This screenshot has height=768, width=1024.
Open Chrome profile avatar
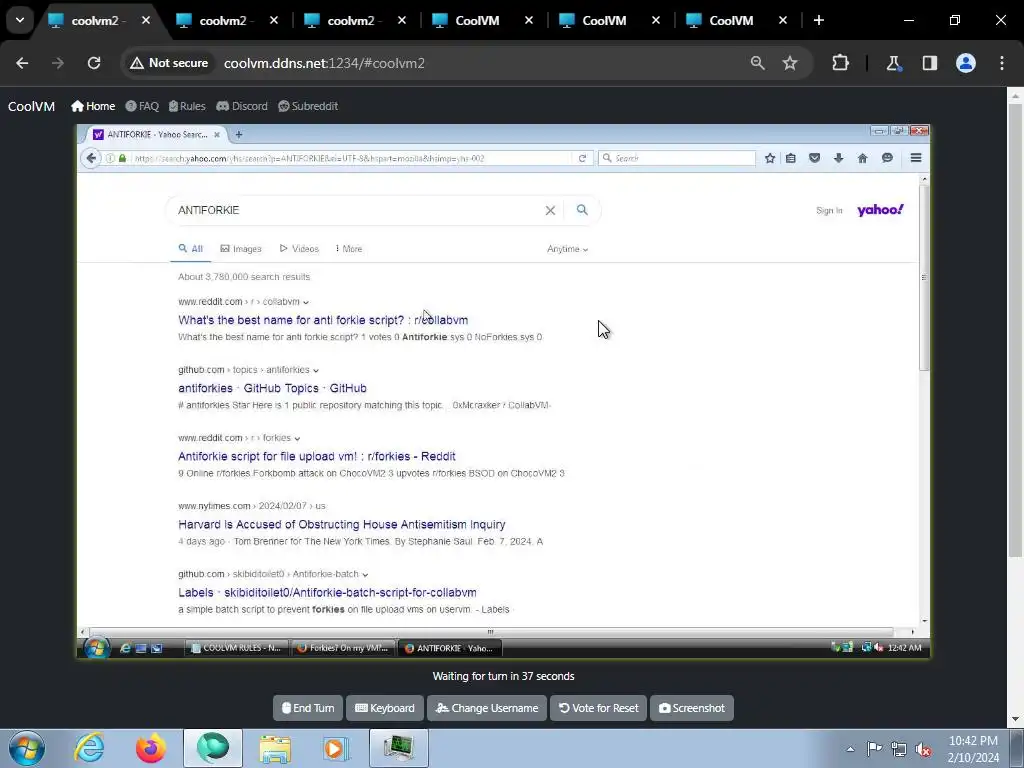coord(966,63)
